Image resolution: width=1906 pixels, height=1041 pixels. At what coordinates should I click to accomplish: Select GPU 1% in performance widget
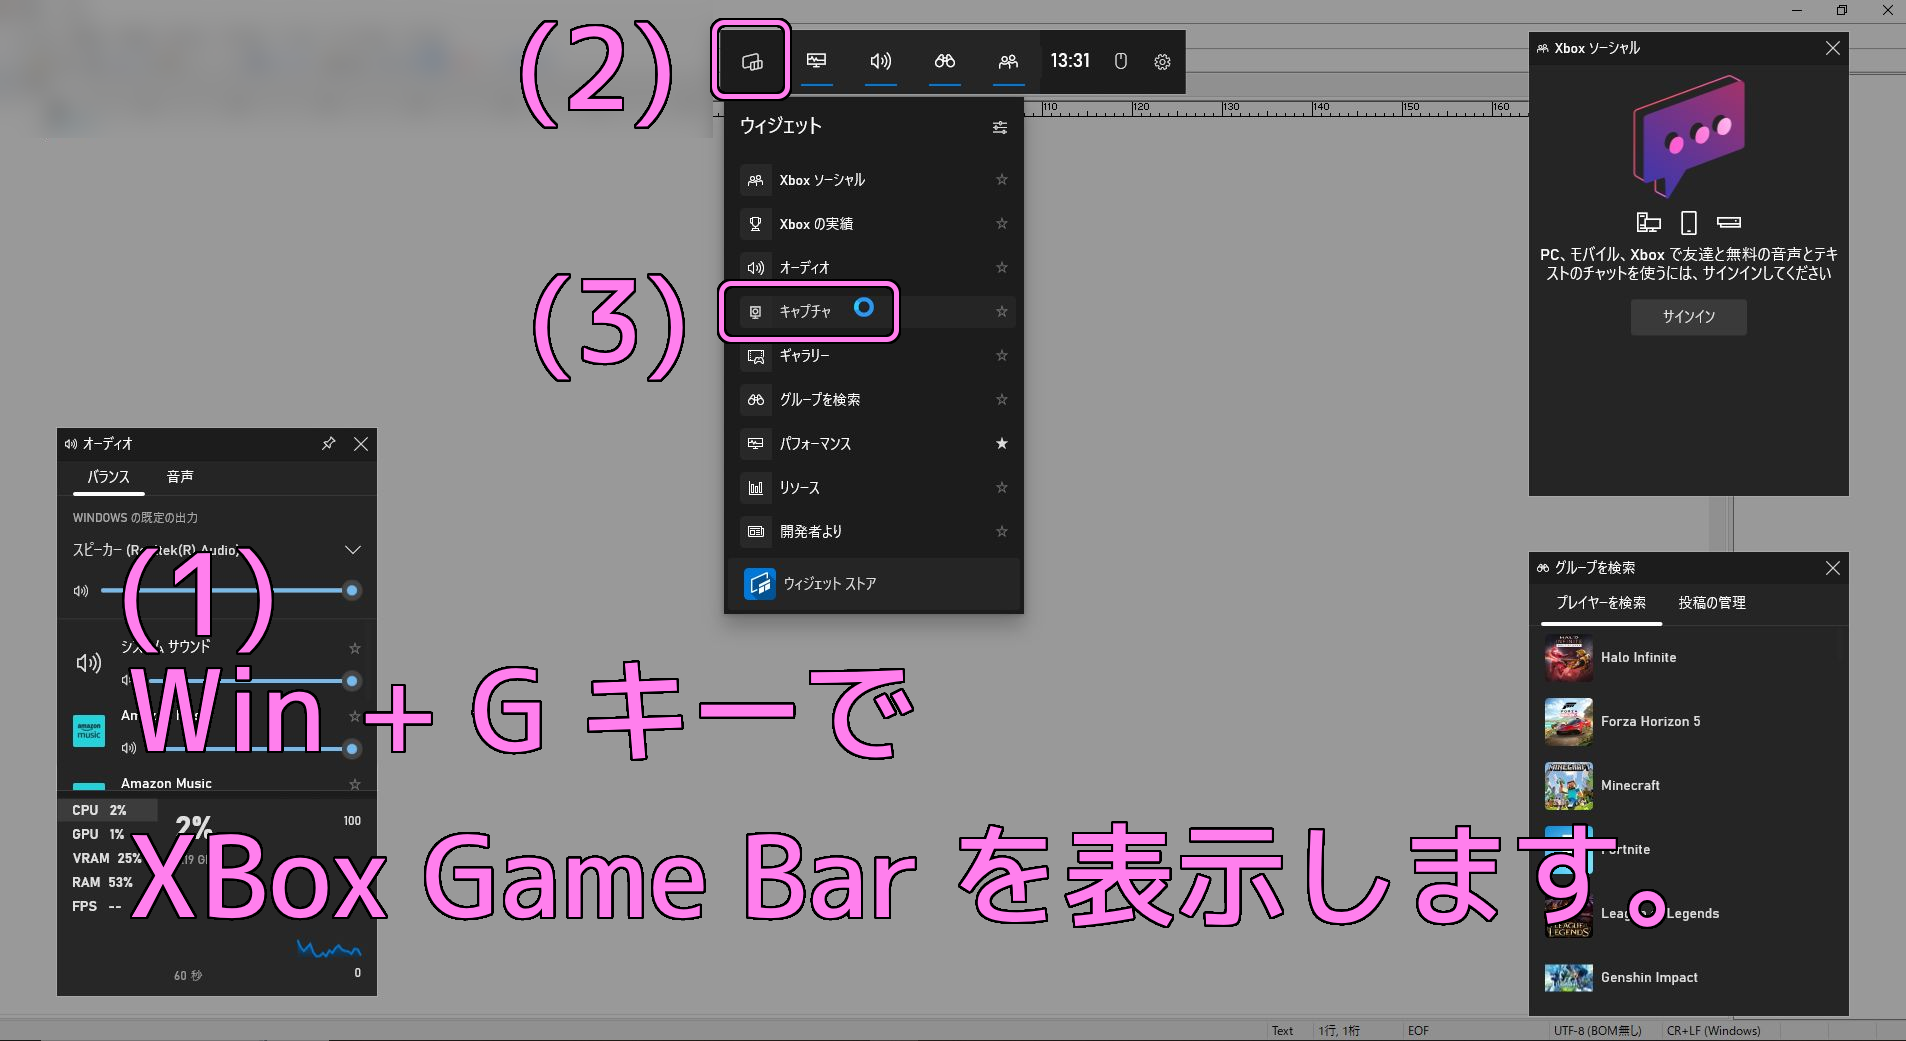pos(98,834)
